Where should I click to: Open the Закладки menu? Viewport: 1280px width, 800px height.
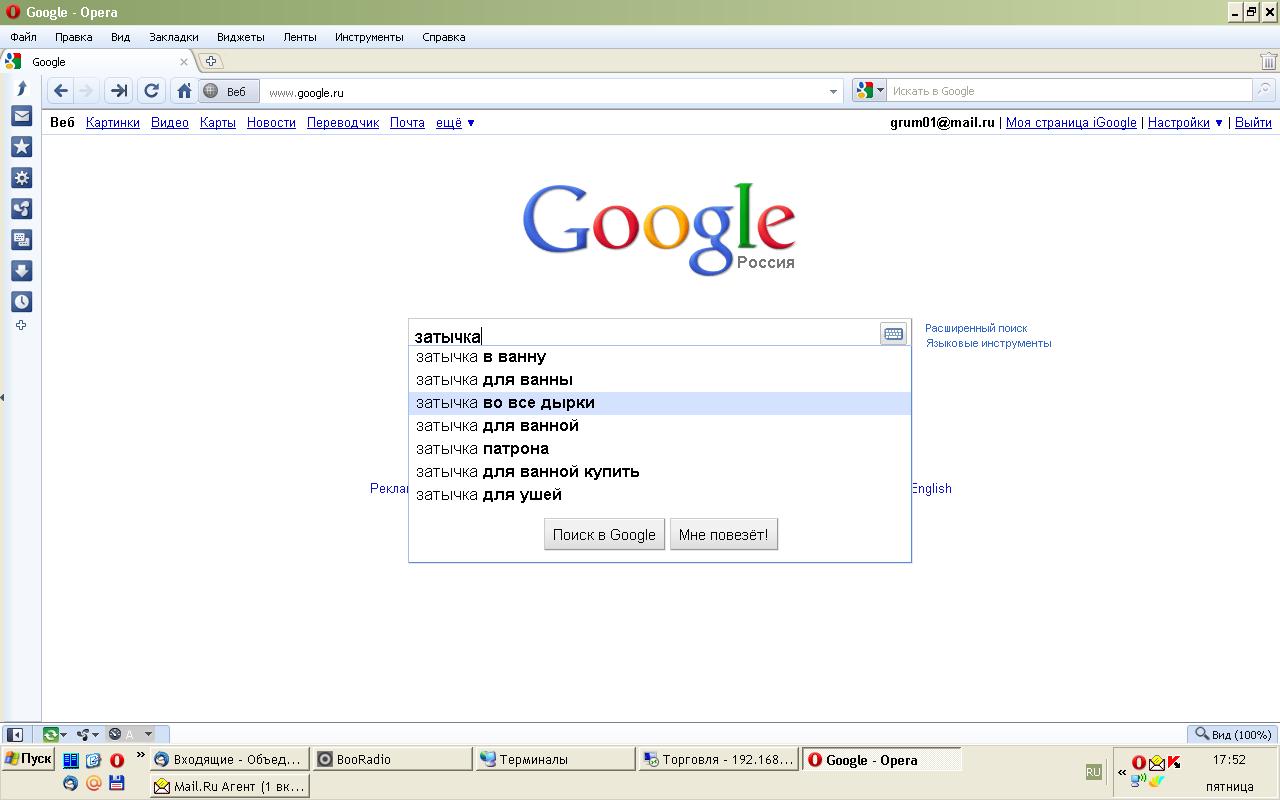(174, 37)
